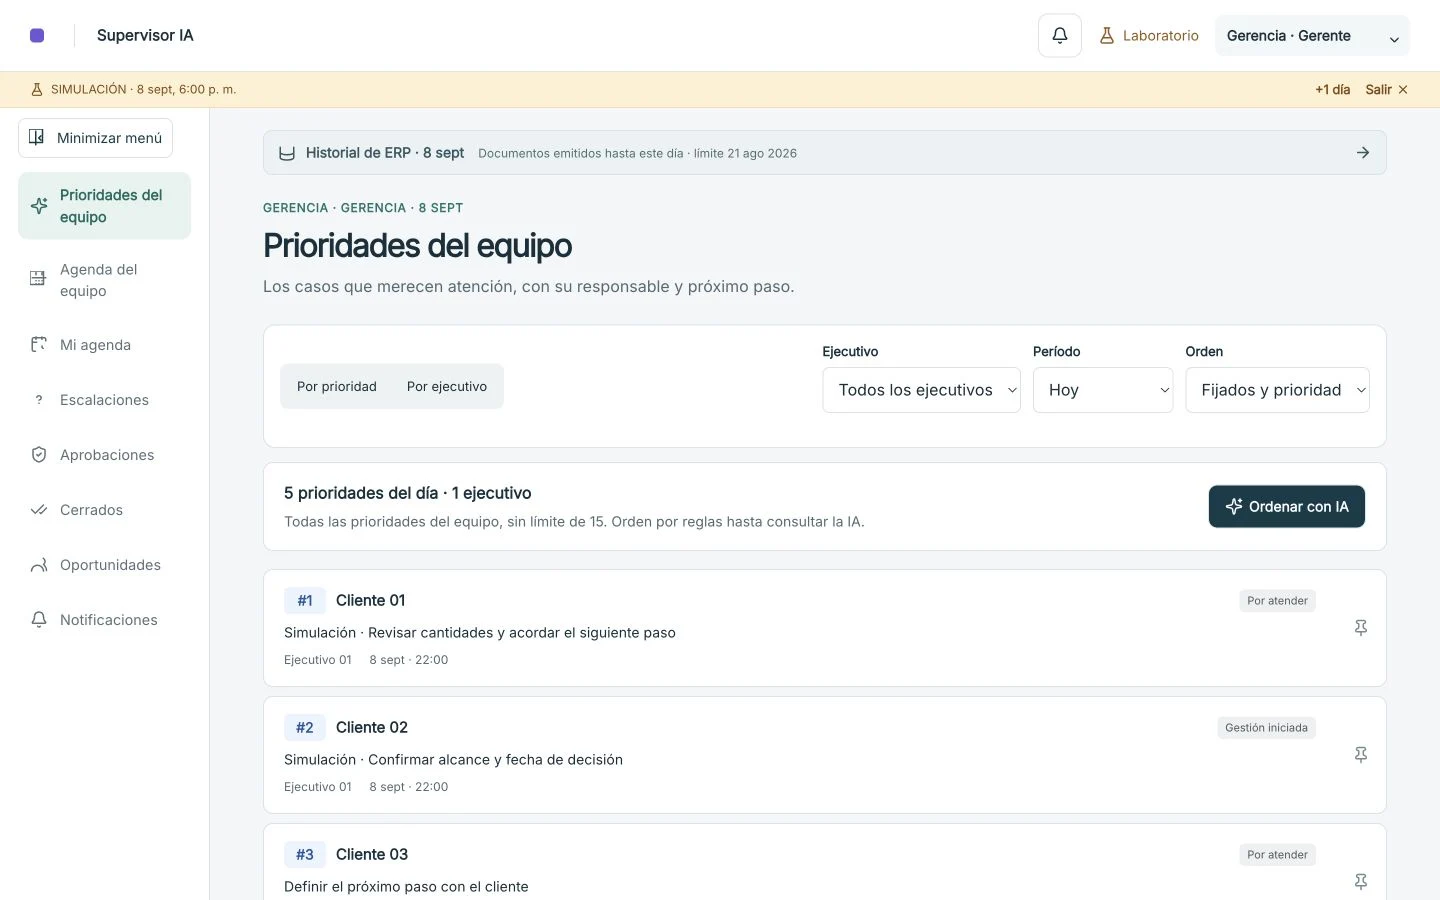Open Escalaciones in sidebar
Screen dimensions: 1440x900
coord(104,400)
